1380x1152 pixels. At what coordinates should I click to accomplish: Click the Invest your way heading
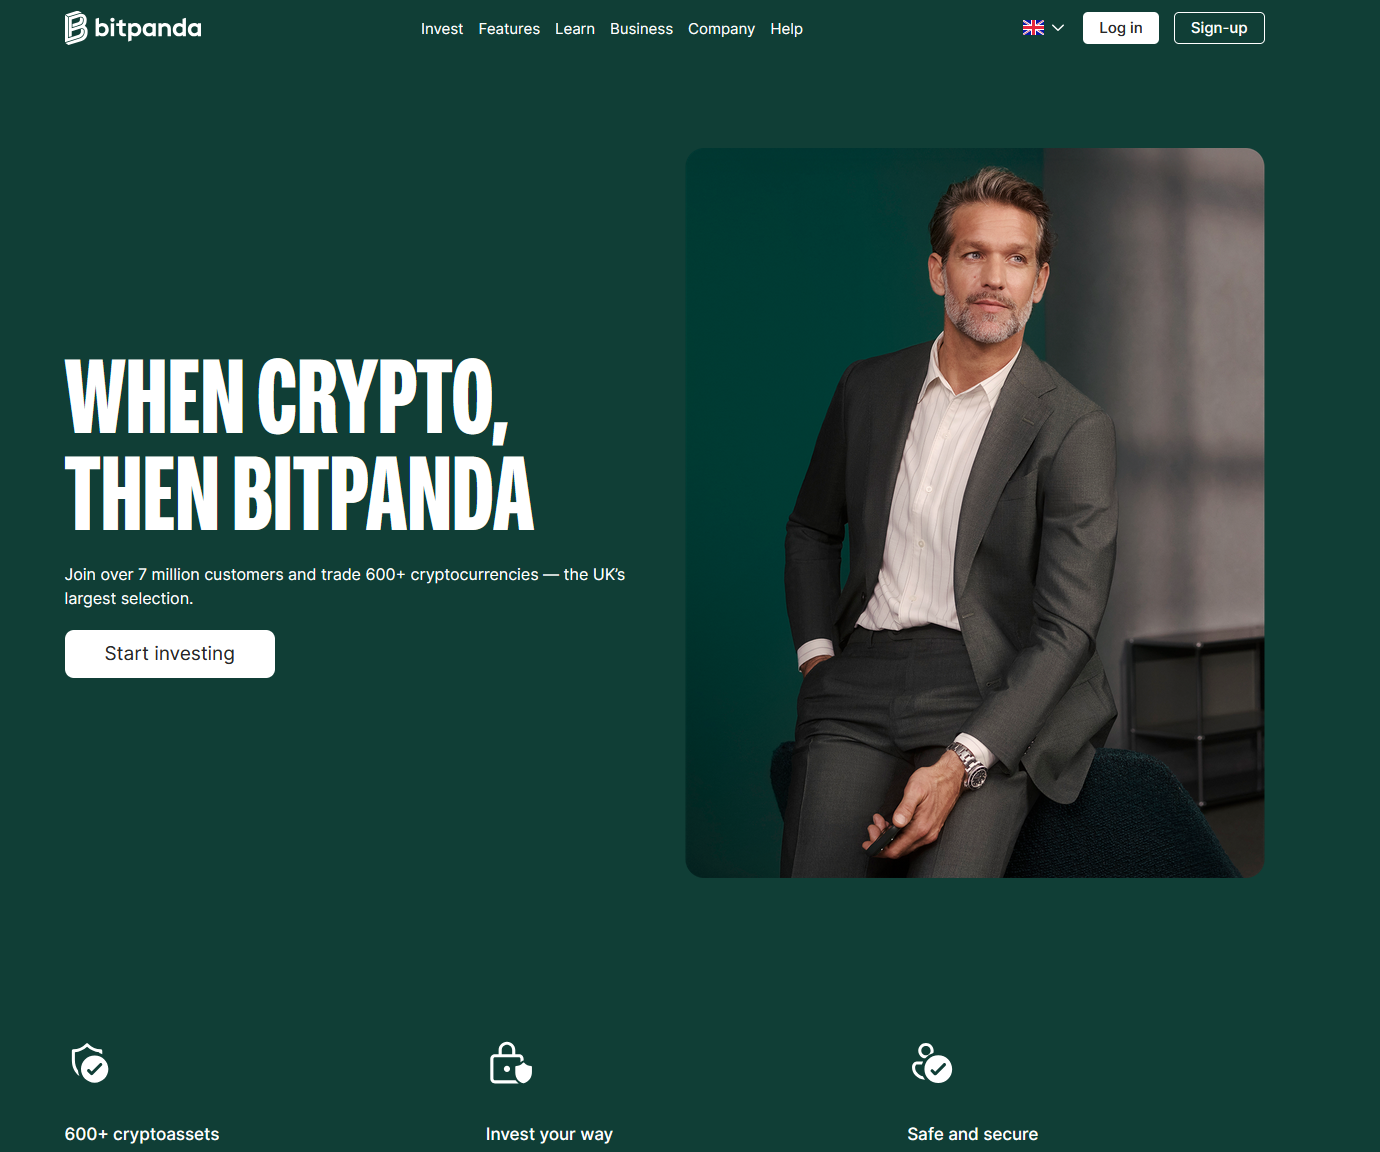point(549,1134)
